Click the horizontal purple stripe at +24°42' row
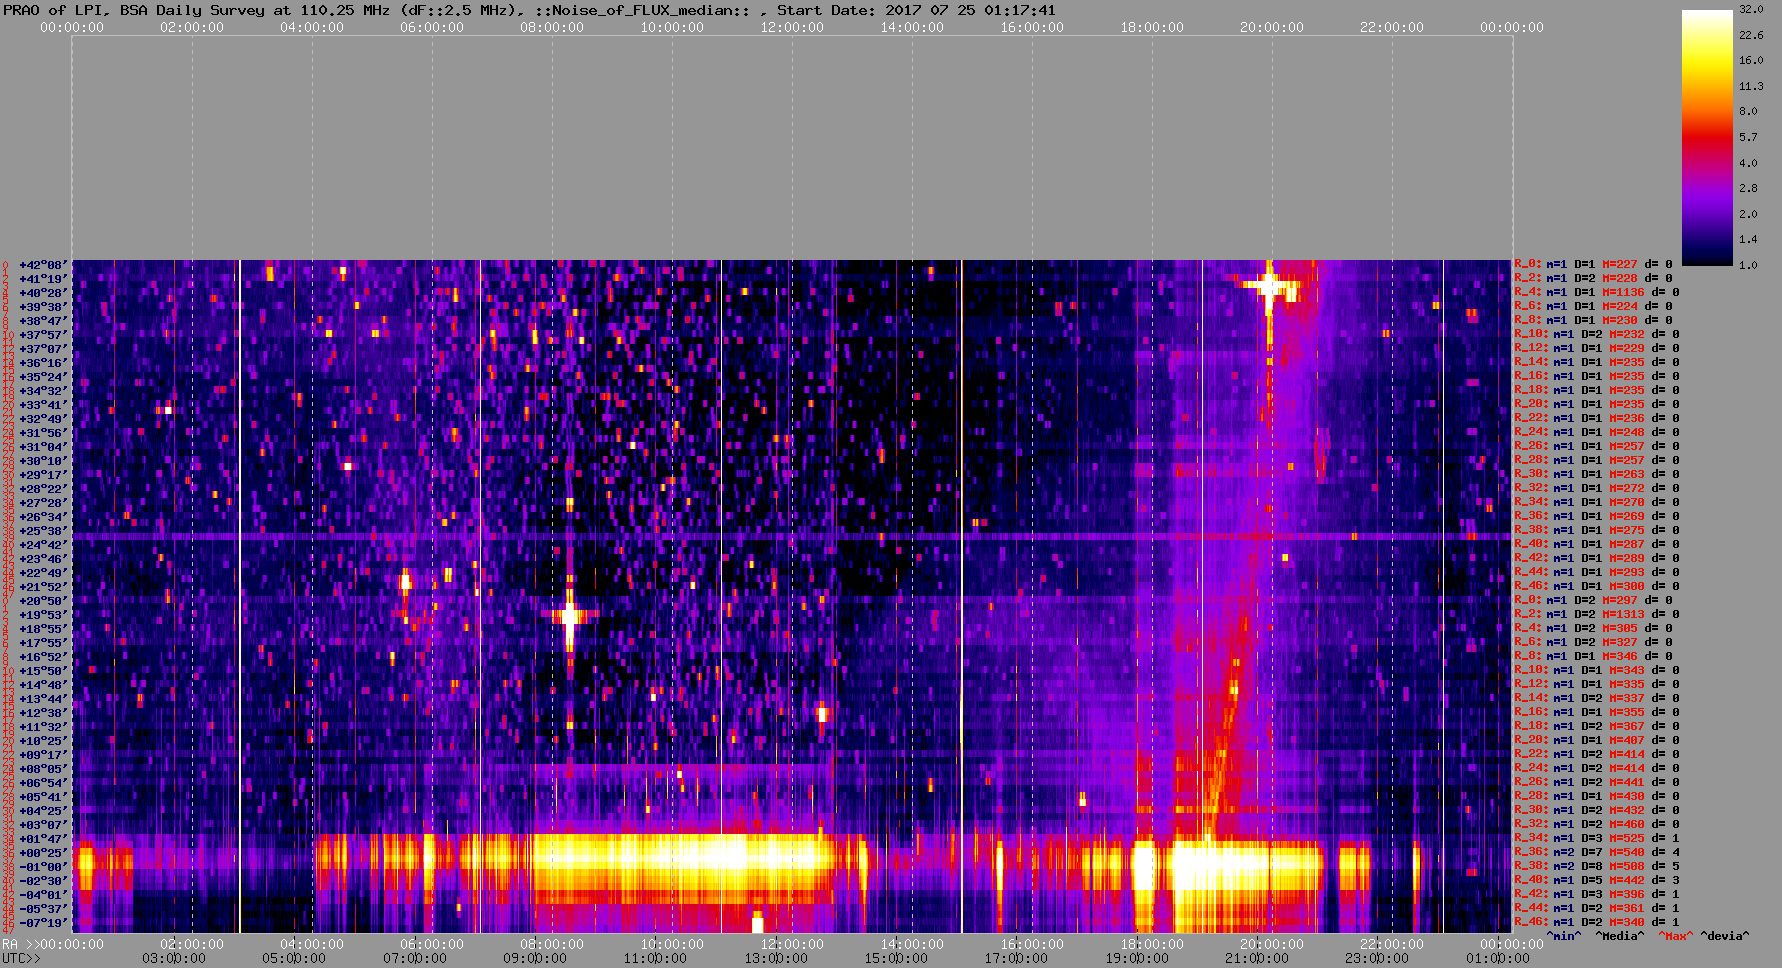1782x968 pixels. (x=792, y=537)
